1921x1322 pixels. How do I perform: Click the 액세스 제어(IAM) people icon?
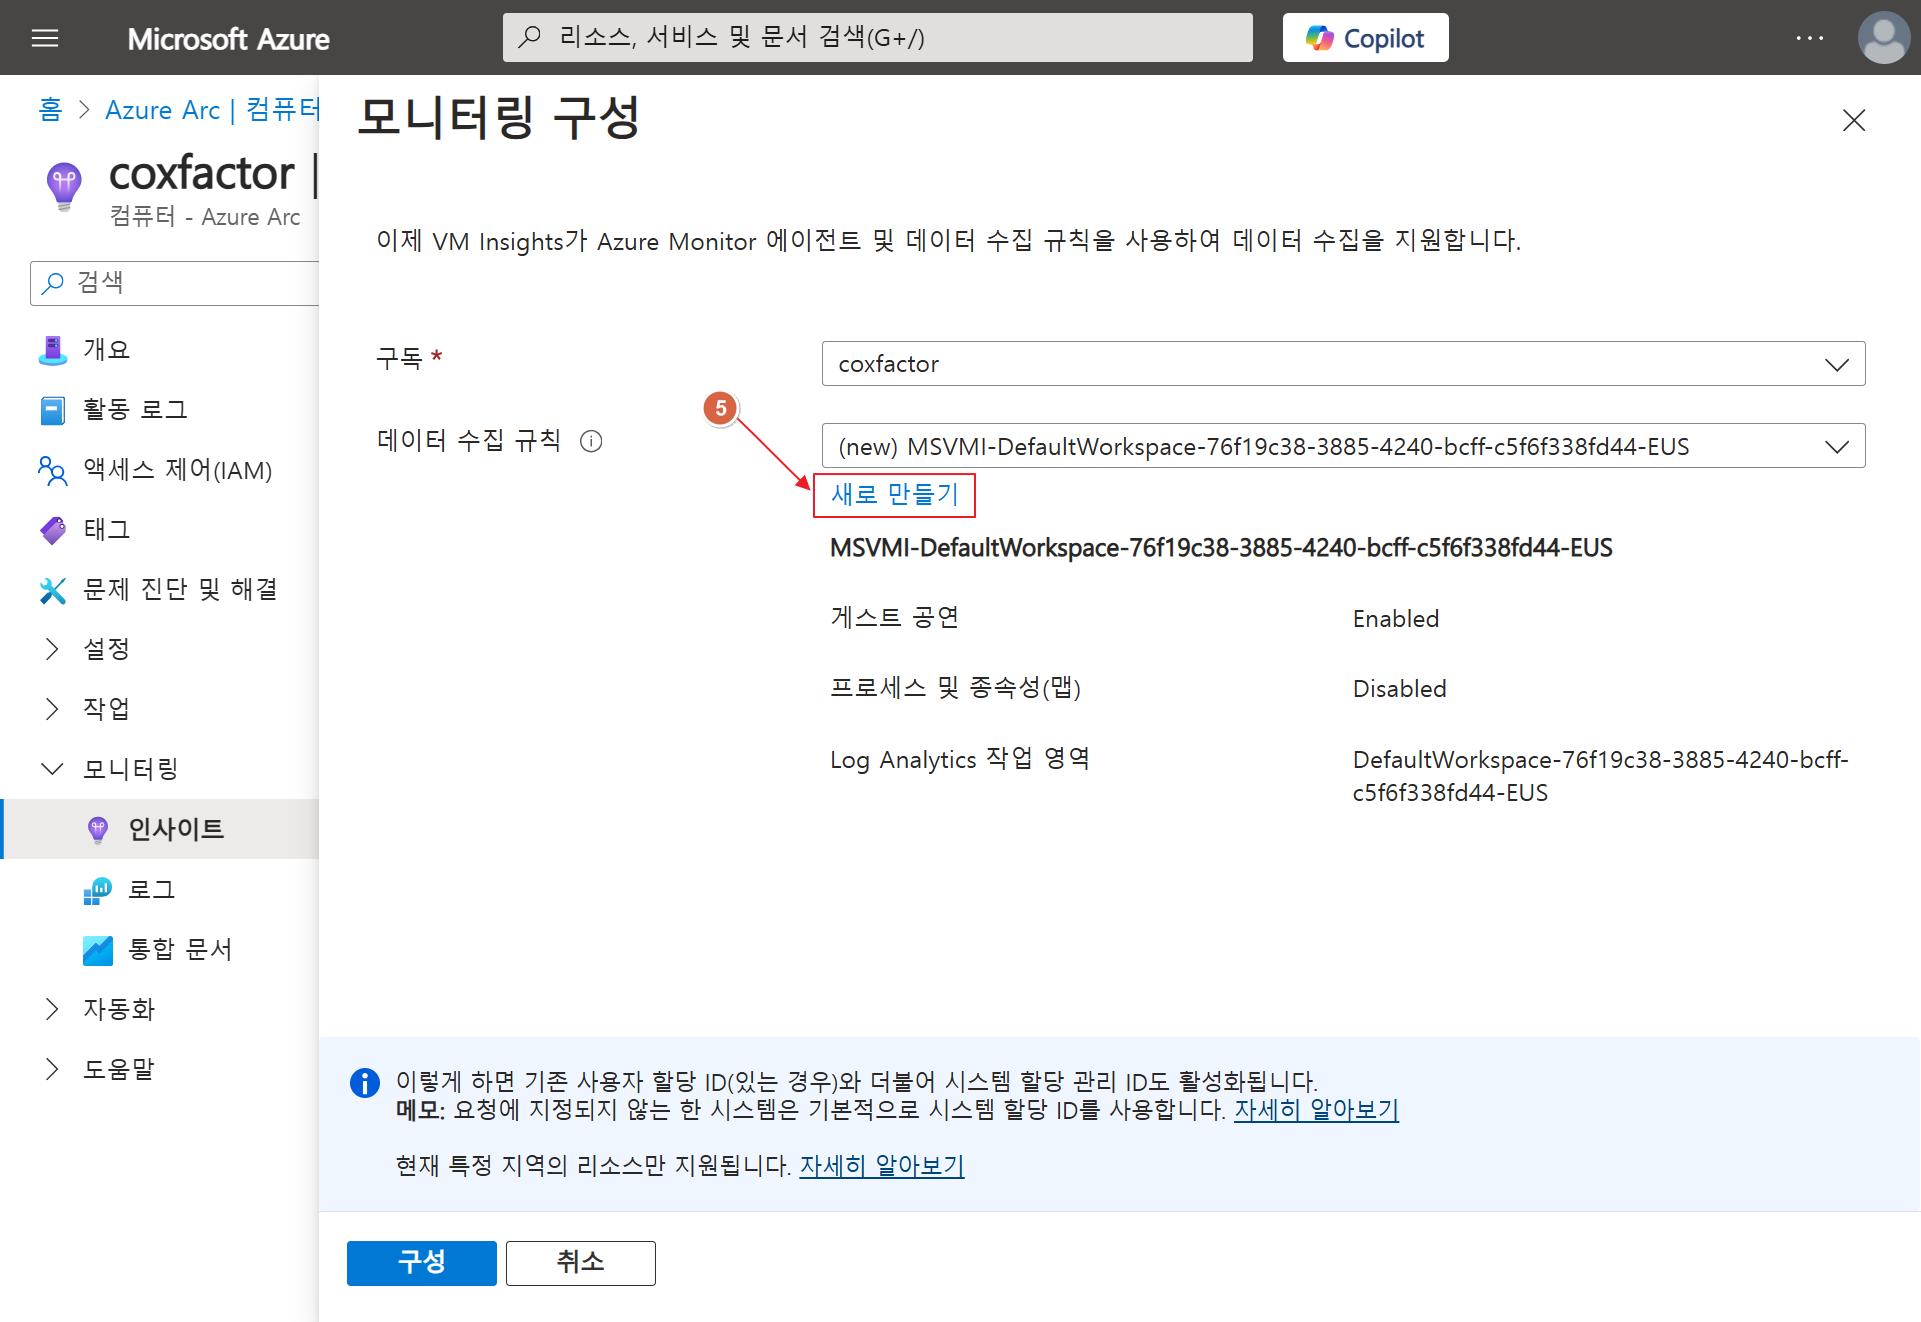pos(53,471)
